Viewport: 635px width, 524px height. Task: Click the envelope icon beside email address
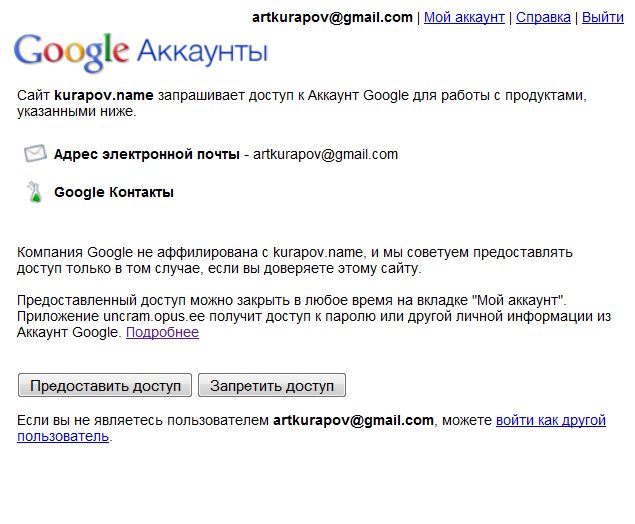pos(35,154)
